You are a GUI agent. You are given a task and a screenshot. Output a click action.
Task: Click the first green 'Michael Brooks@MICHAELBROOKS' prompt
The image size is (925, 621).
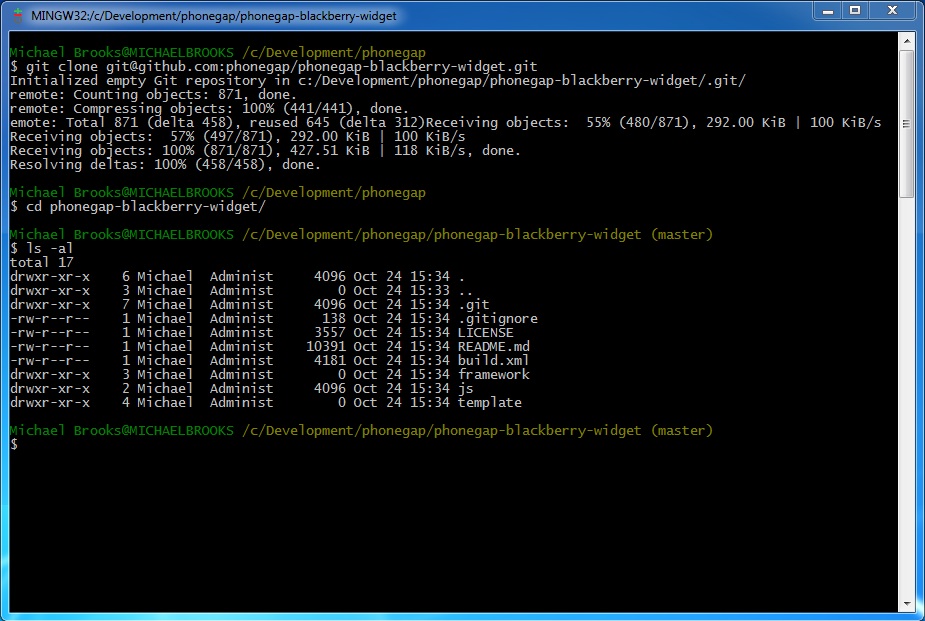(122, 52)
